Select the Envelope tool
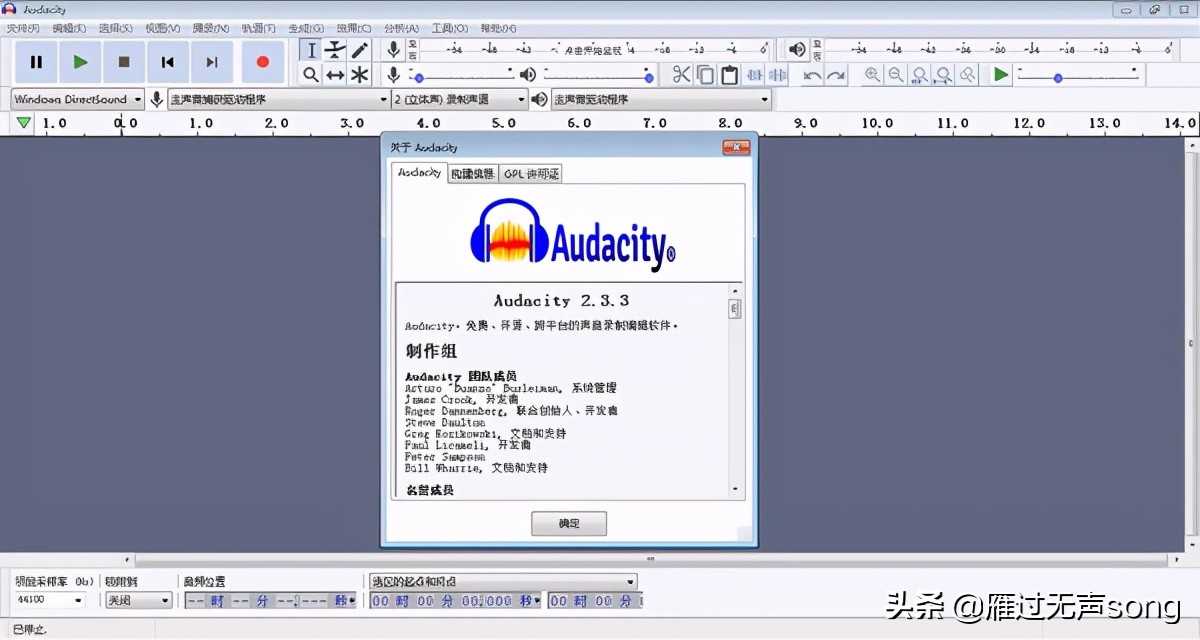Image resolution: width=1200 pixels, height=640 pixels. [335, 50]
